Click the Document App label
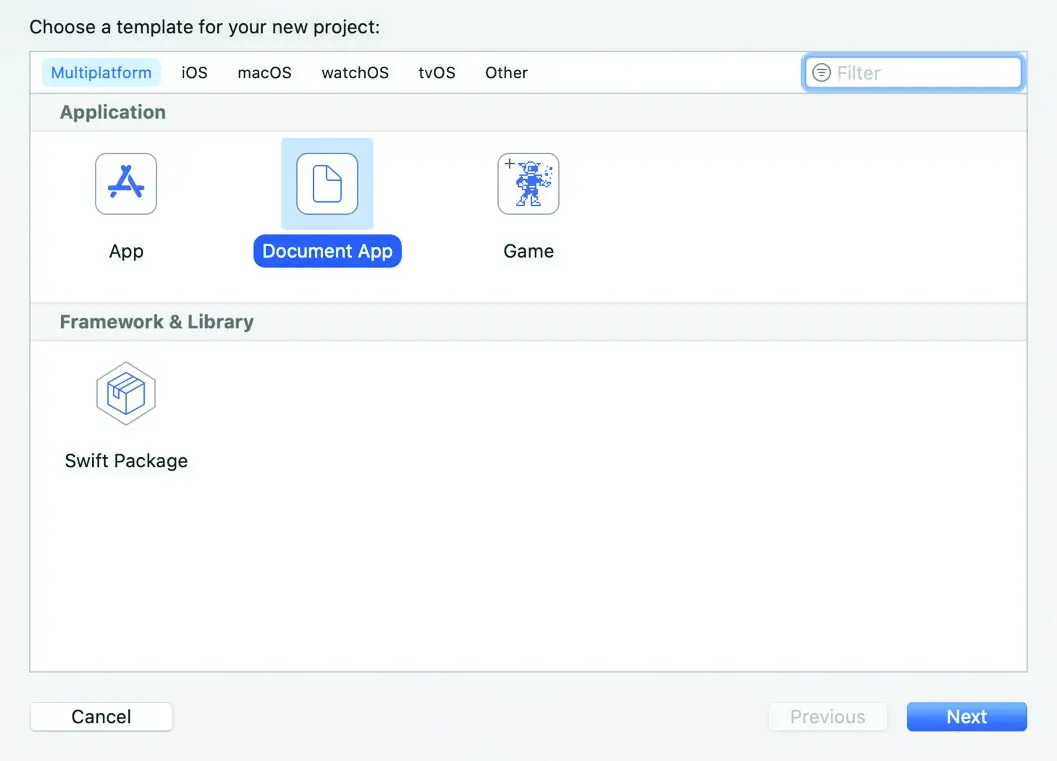Screen dimensions: 1057x761 (x=327, y=251)
